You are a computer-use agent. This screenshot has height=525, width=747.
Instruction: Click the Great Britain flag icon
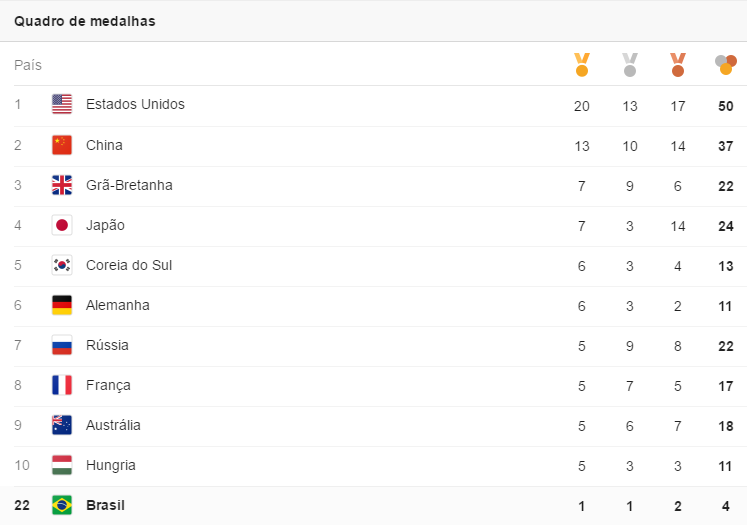[x=62, y=185]
